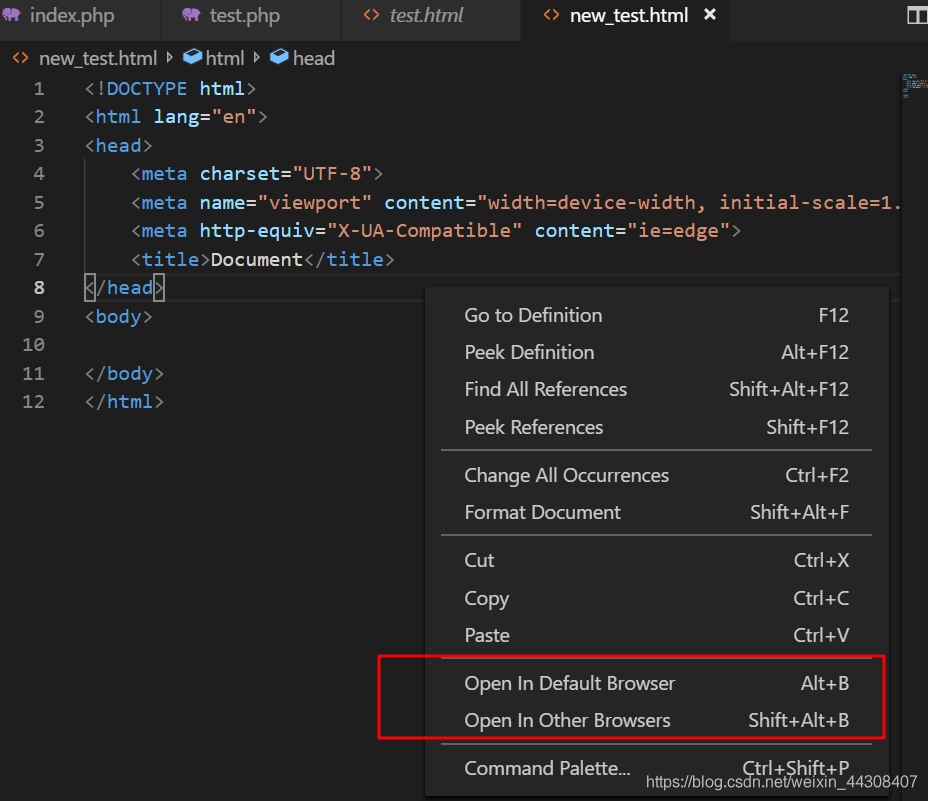
Task: Click "UTF-8" charset value
Action: click(x=332, y=173)
